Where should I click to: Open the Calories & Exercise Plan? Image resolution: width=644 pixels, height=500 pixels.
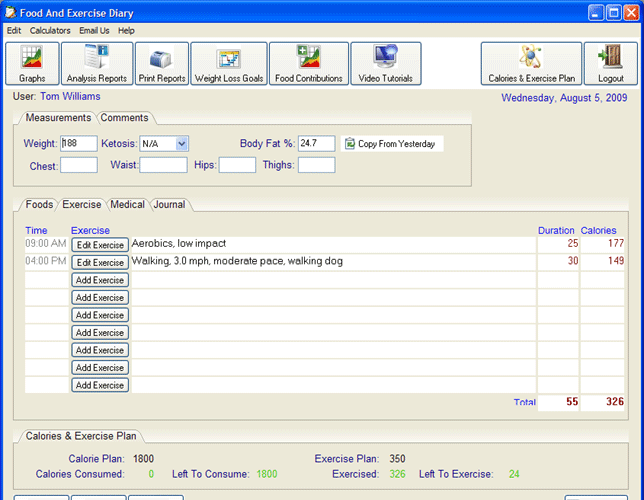[x=531, y=63]
